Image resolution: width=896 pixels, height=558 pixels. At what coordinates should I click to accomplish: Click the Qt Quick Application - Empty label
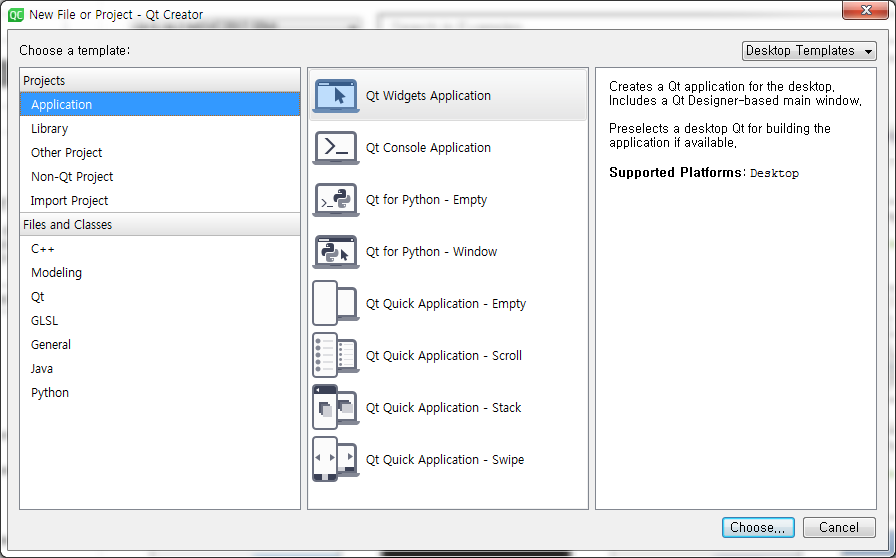[446, 304]
